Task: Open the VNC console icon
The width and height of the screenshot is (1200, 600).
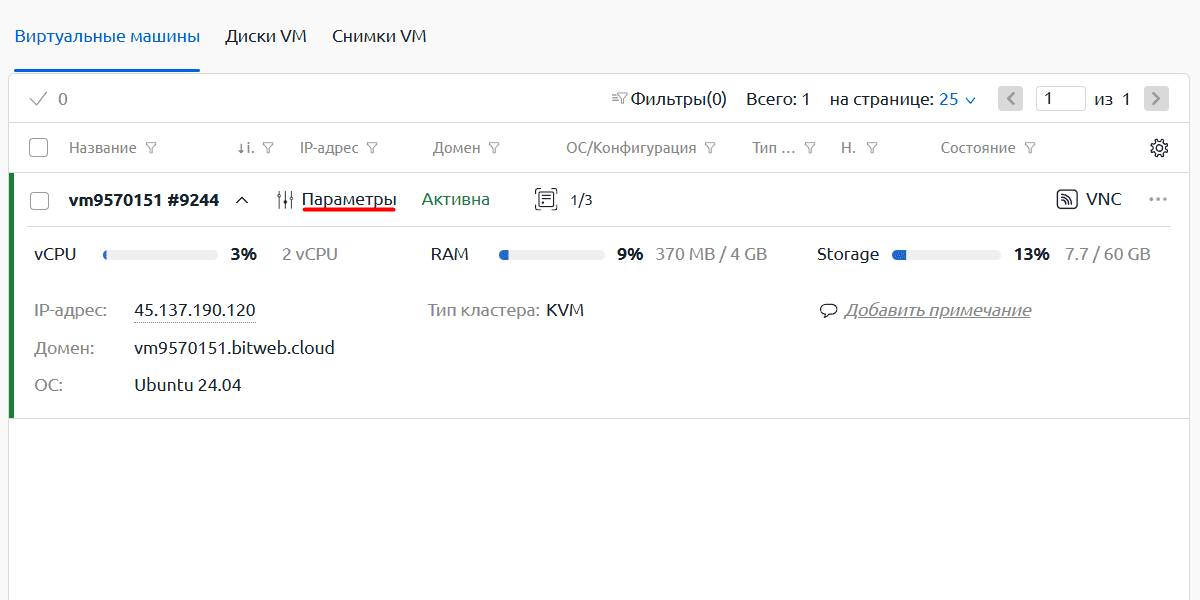Action: [x=1067, y=199]
